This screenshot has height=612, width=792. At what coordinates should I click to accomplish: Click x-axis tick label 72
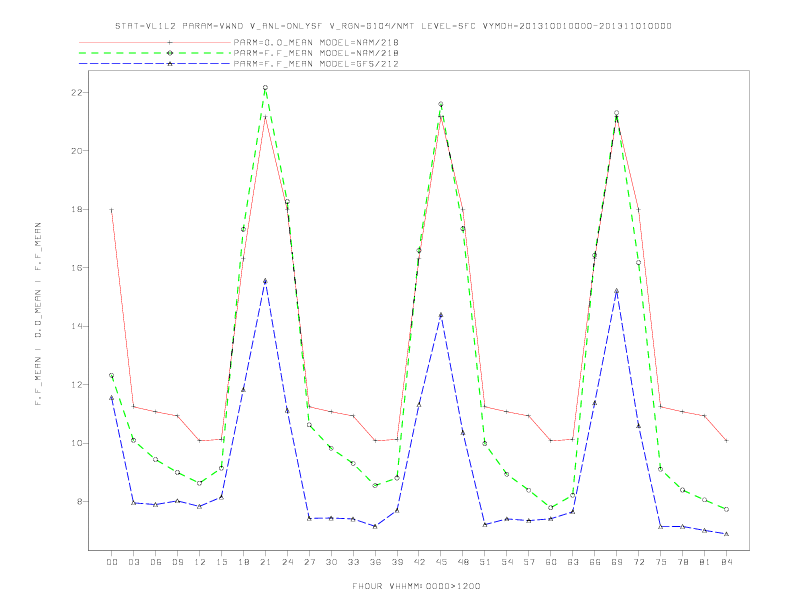point(639,562)
